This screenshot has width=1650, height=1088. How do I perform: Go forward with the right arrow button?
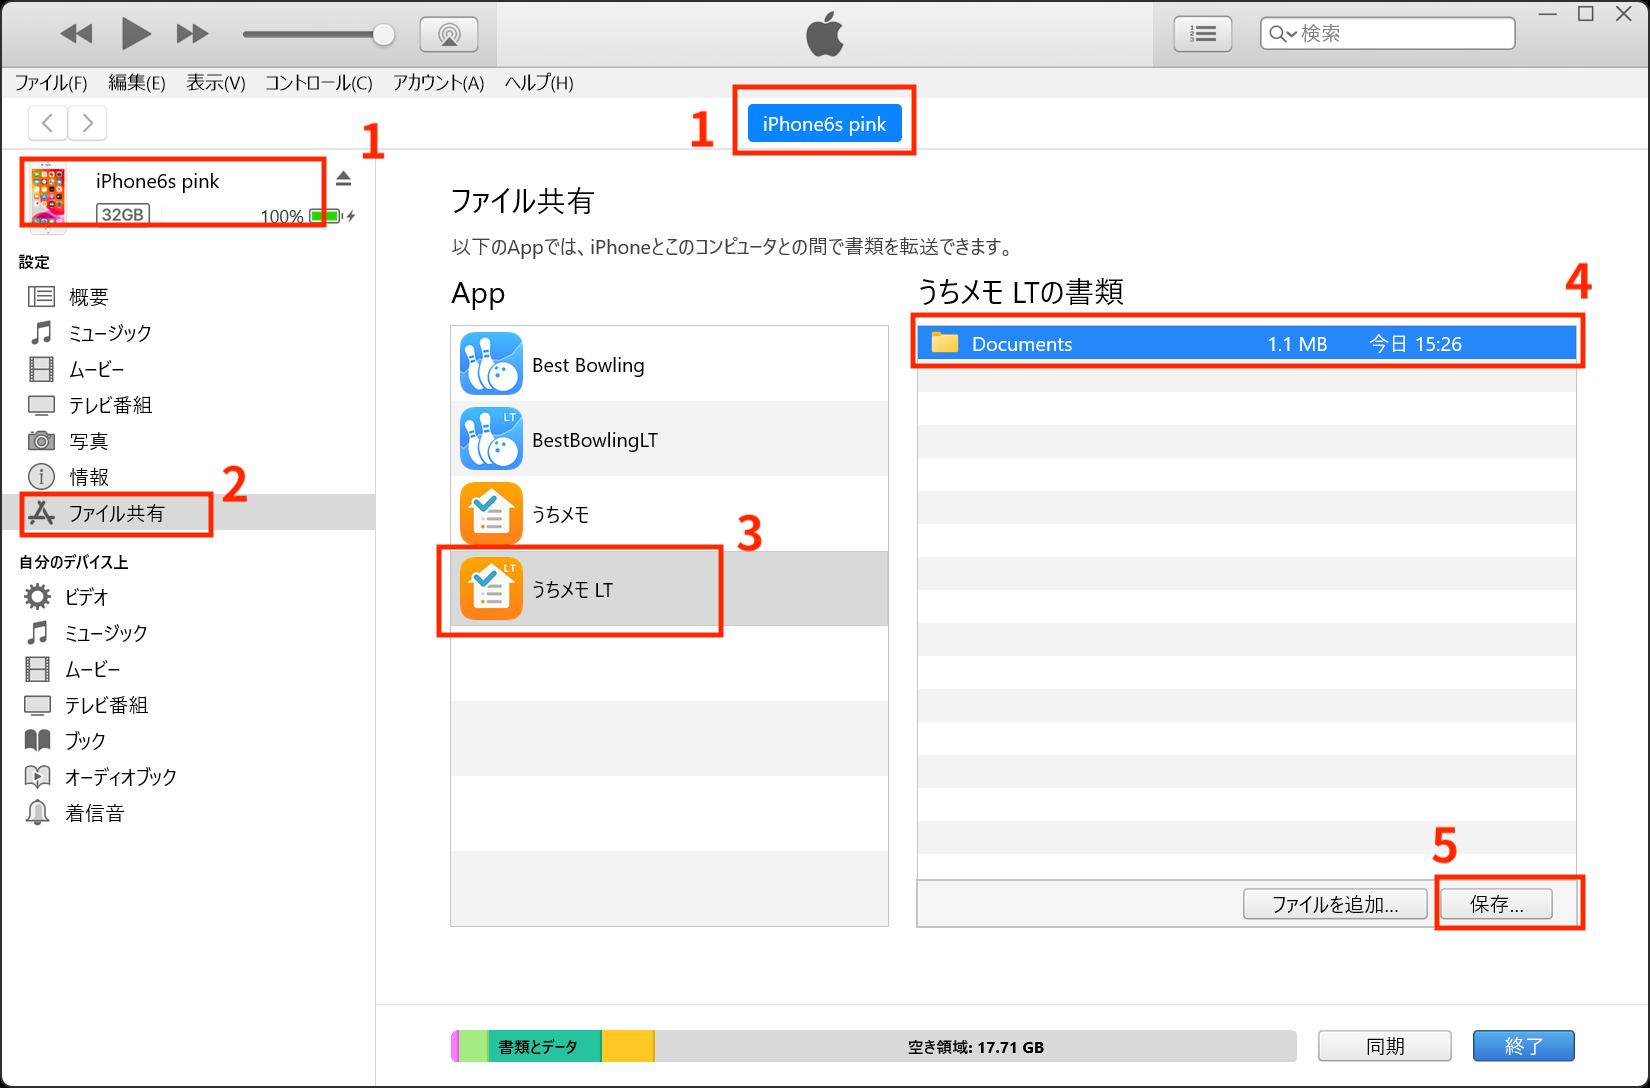click(87, 123)
